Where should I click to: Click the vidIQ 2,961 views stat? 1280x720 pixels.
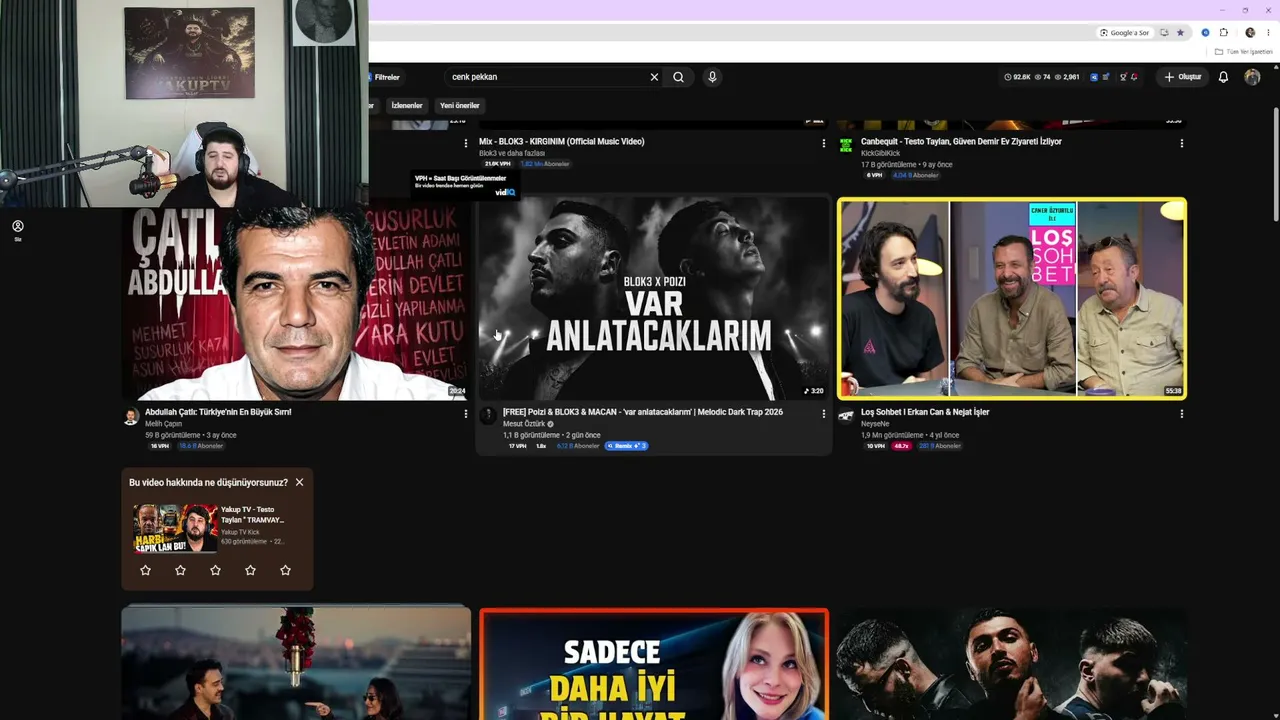tap(1067, 77)
